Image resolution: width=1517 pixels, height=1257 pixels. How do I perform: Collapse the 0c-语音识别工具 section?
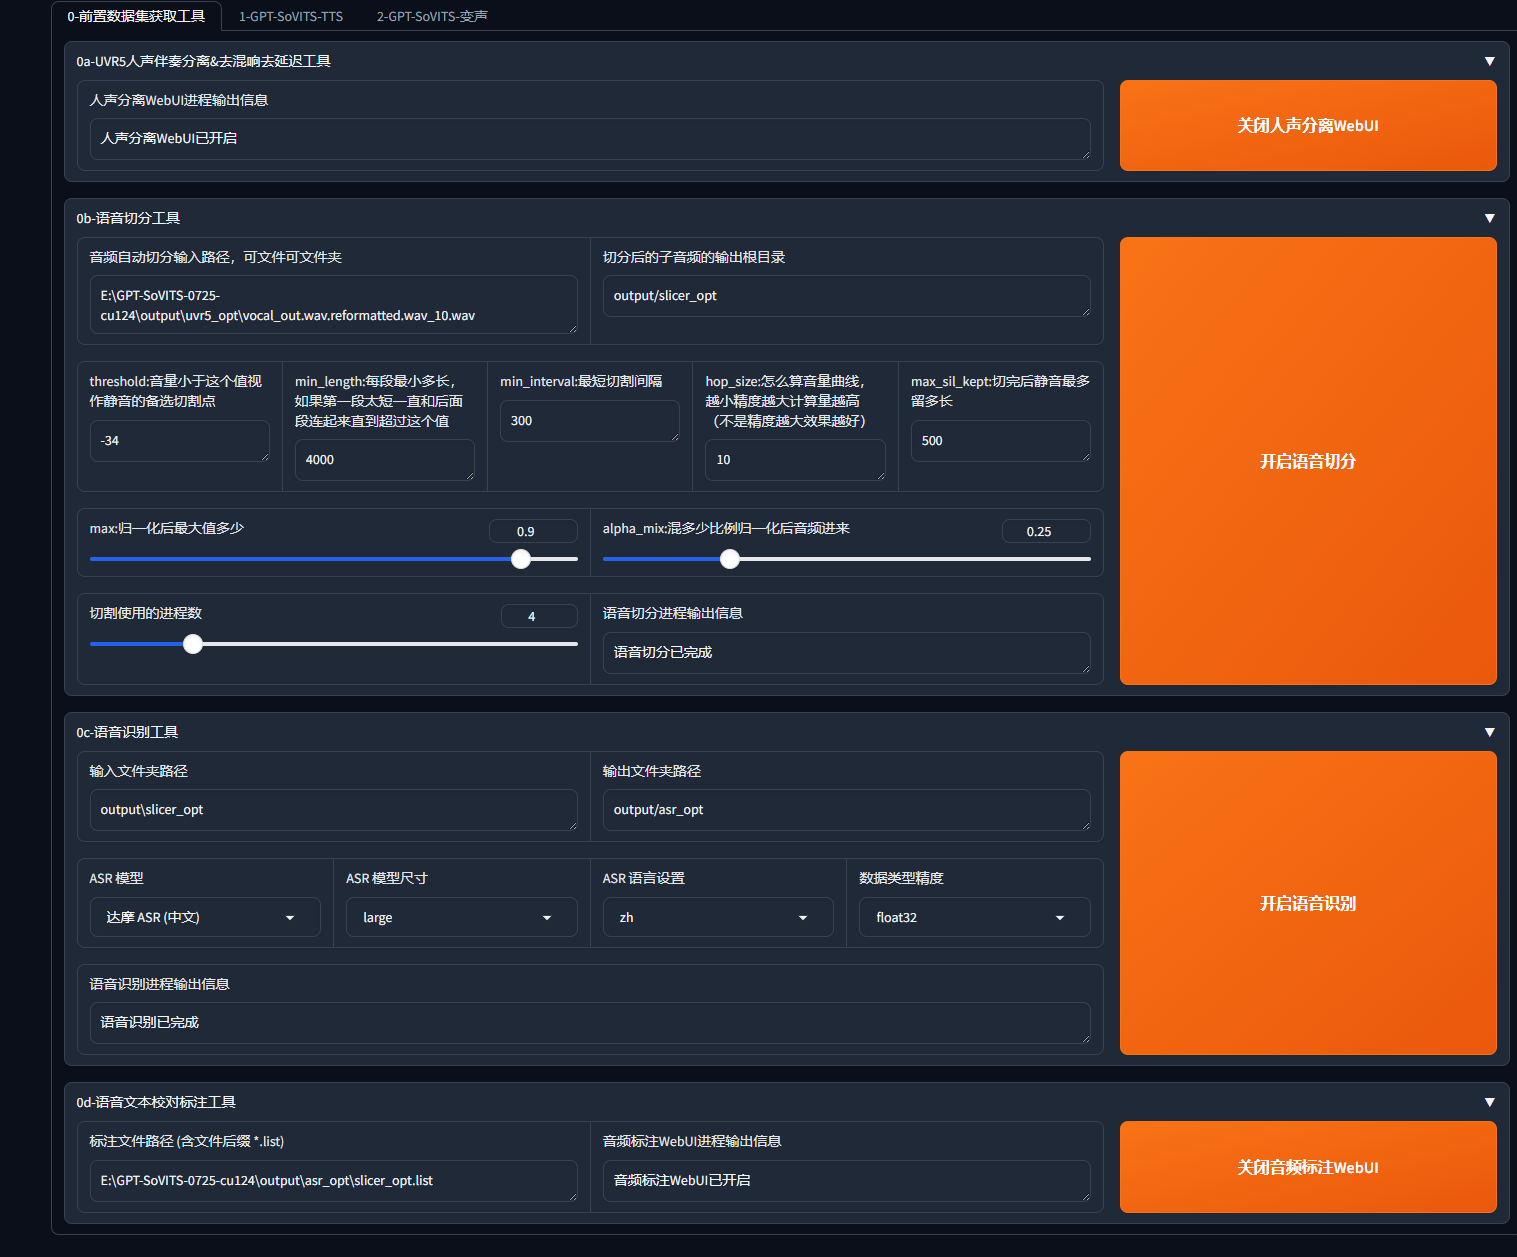tap(1489, 732)
